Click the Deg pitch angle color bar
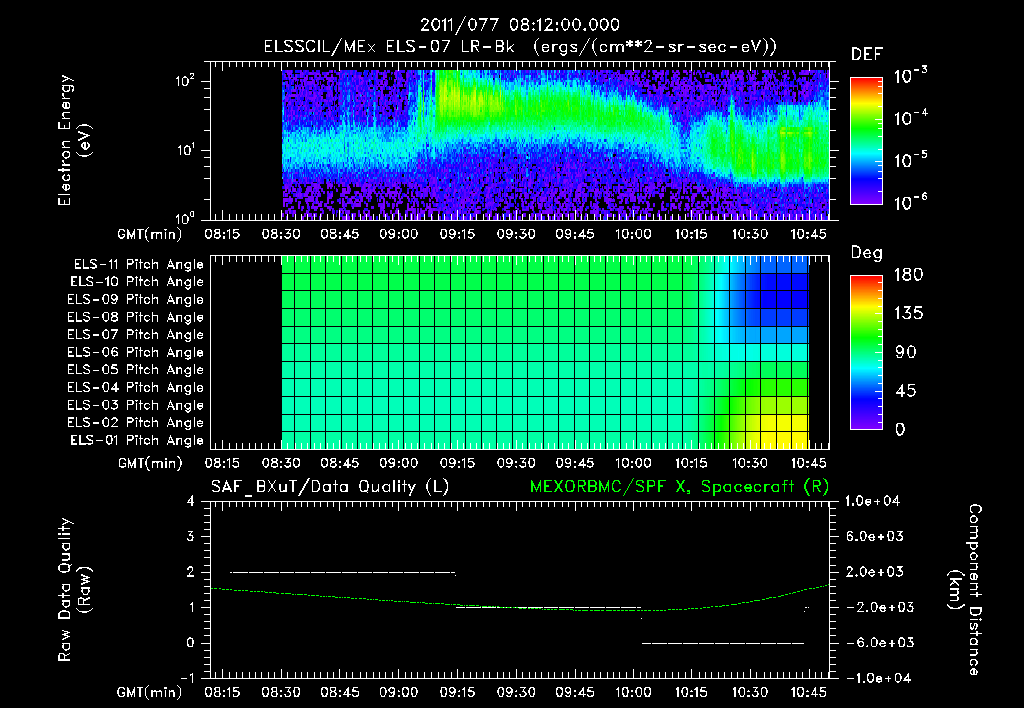Image resolution: width=1024 pixels, height=708 pixels. 866,353
